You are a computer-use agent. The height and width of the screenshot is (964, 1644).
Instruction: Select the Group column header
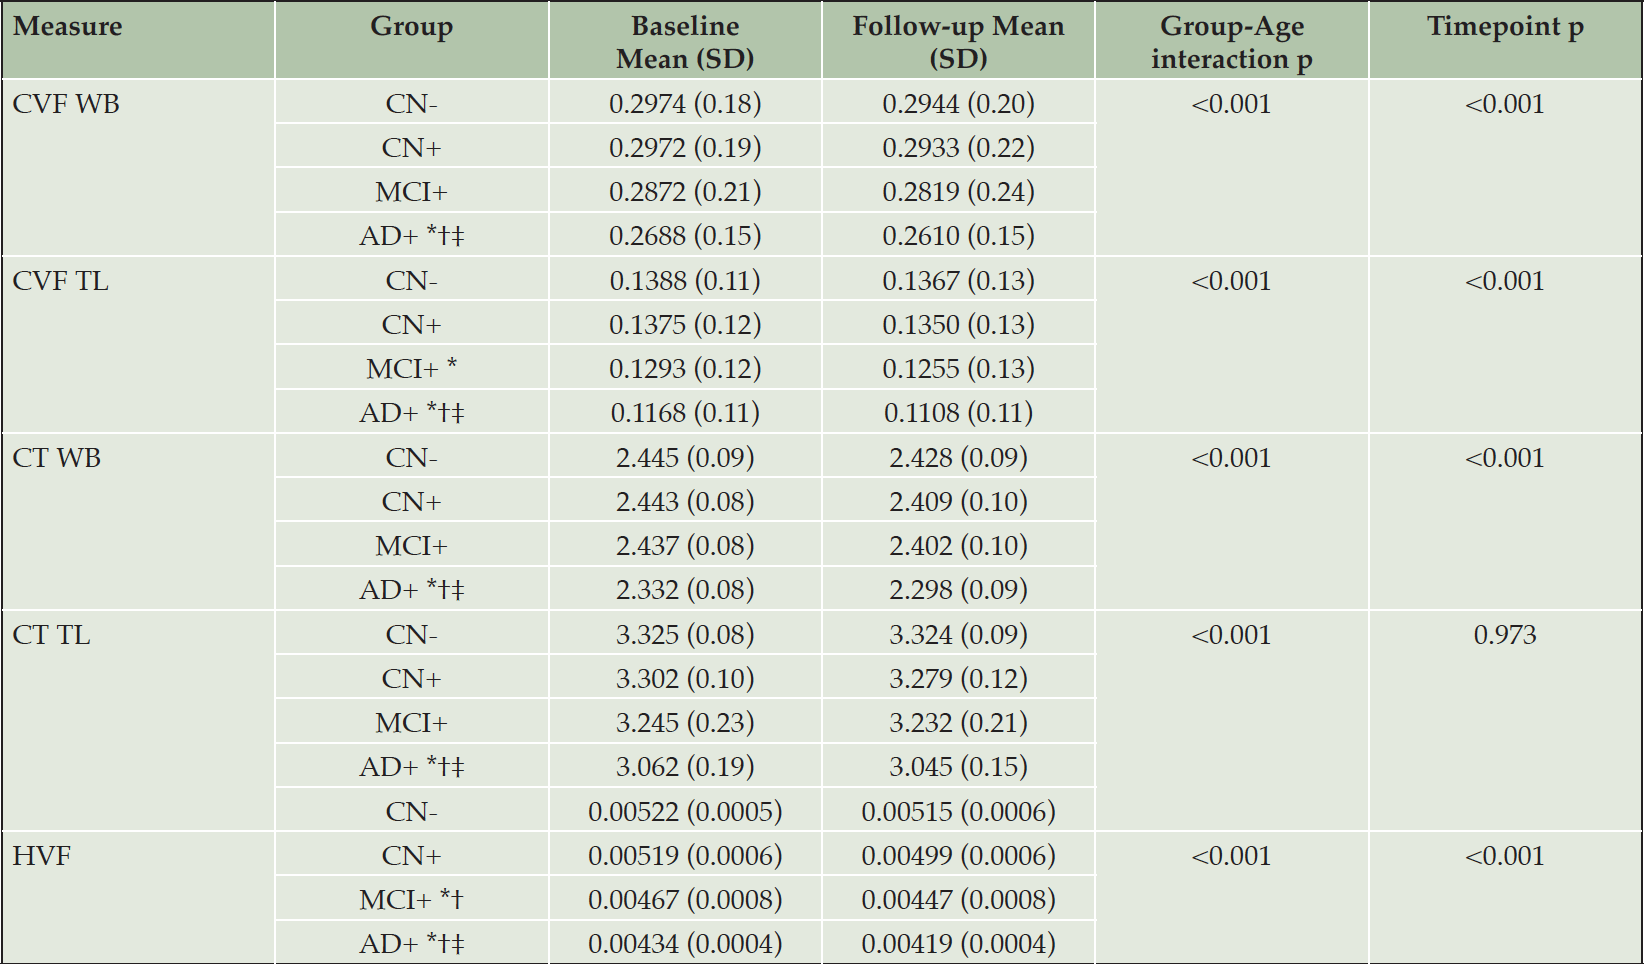[x=411, y=27]
